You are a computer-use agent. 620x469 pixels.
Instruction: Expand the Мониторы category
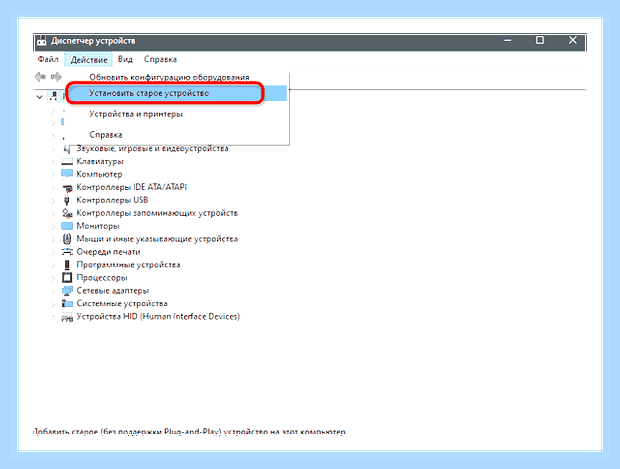pyautogui.click(x=53, y=226)
